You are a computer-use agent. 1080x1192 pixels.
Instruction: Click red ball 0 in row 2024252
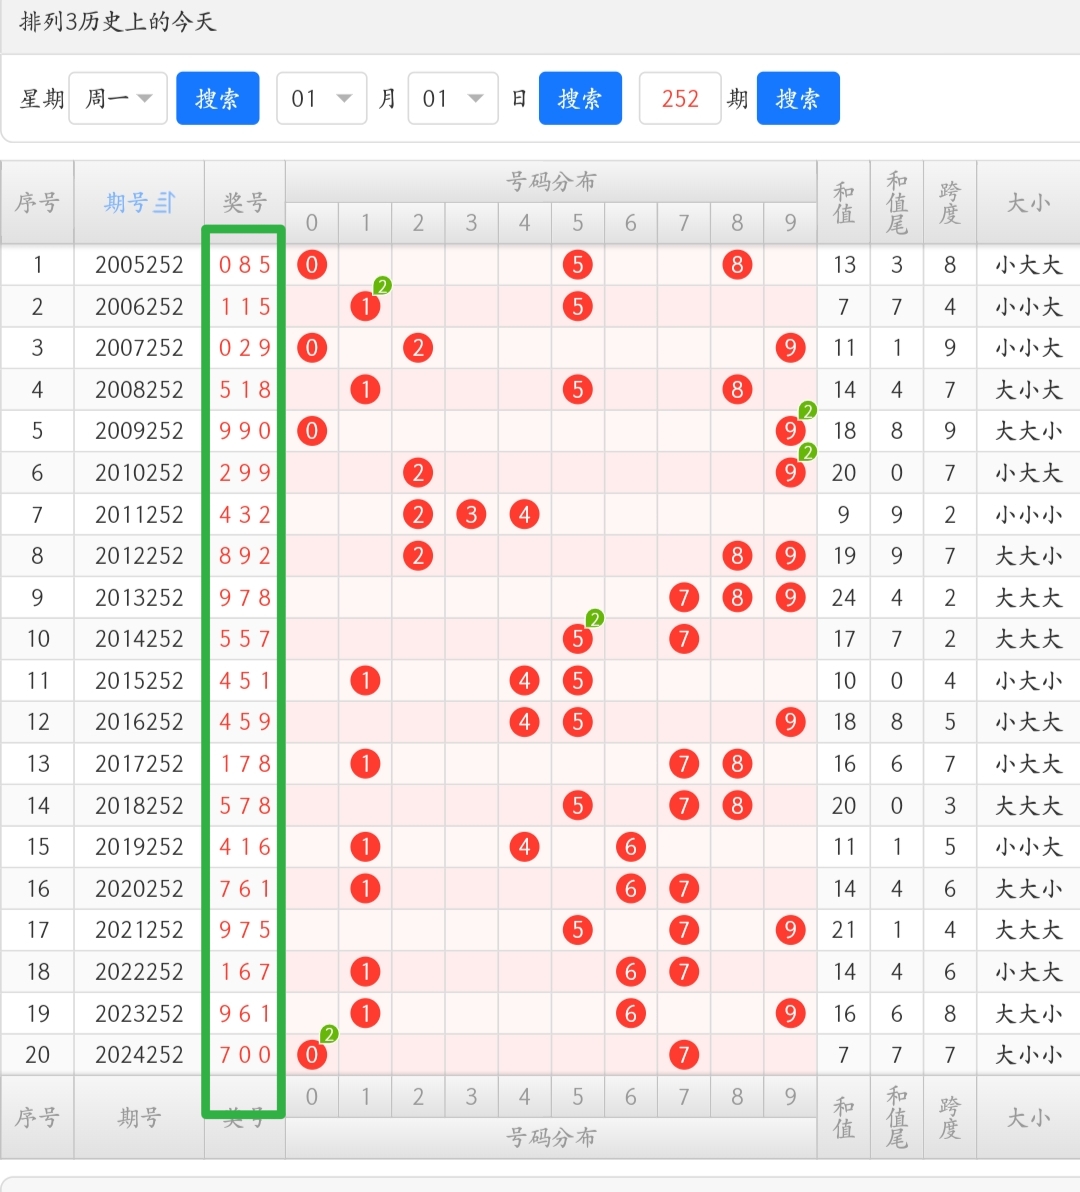[x=312, y=1054]
